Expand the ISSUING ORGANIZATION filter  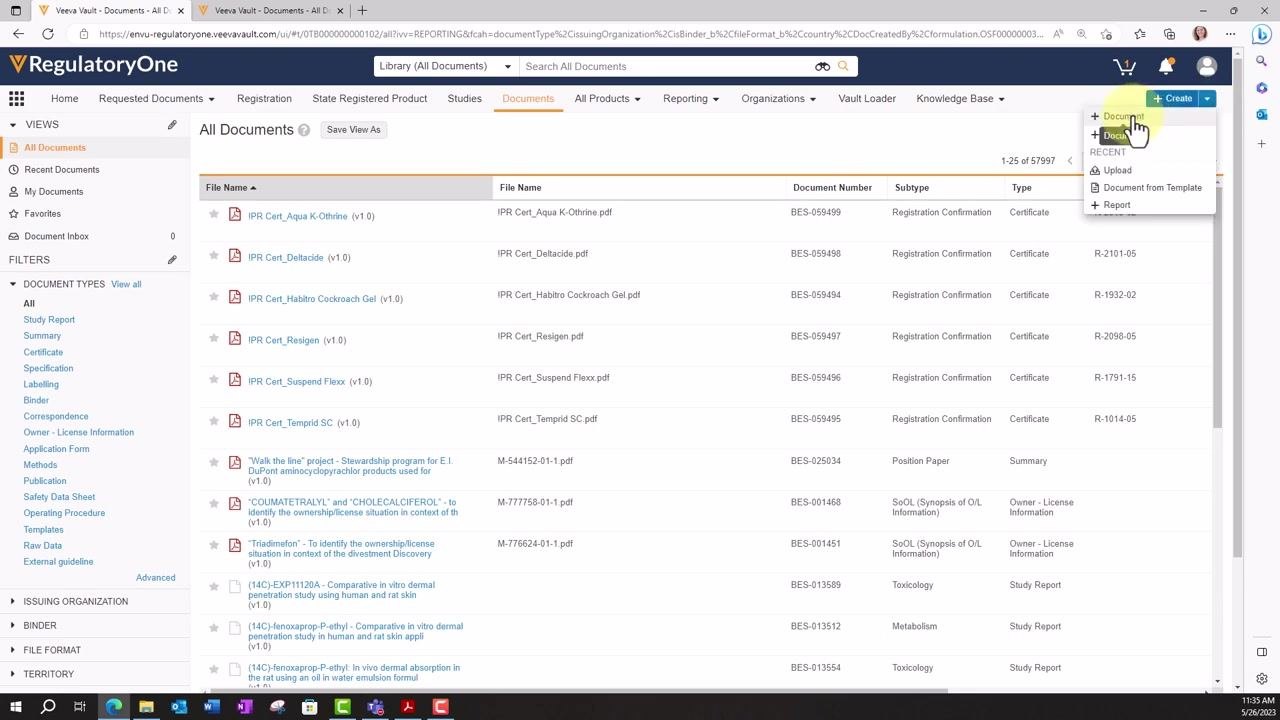[76, 602]
